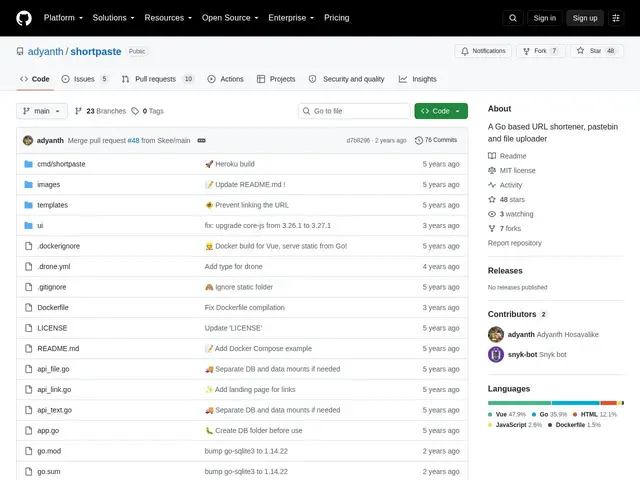Click the search magnifier icon in header
Viewport: 640px width, 480px height.
coord(513,18)
